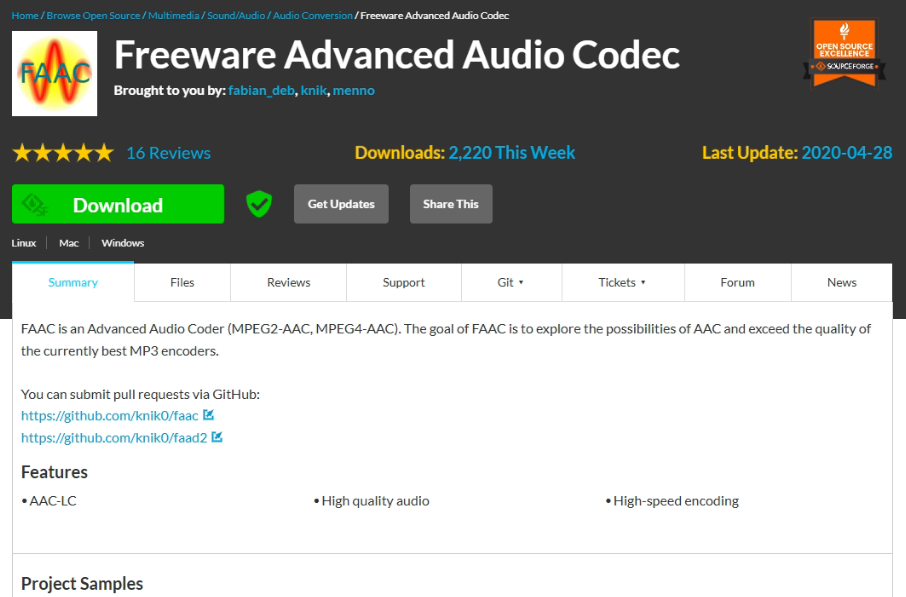Click the Windows platform label

click(x=122, y=243)
